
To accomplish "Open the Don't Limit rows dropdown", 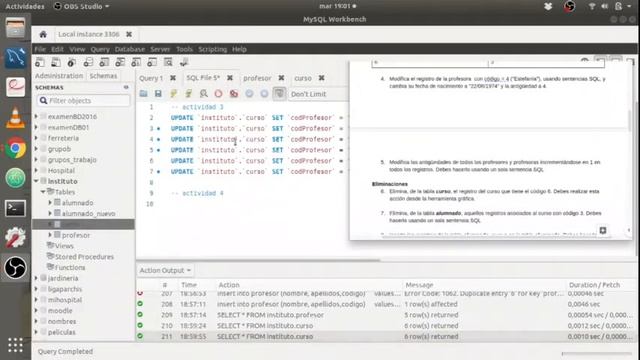I will pos(318,94).
